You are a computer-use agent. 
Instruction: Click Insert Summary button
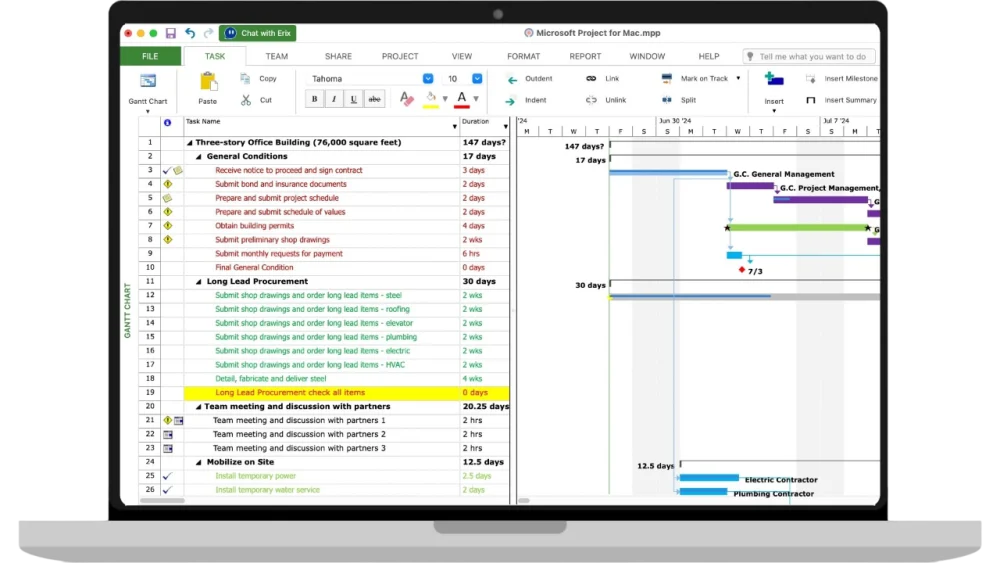tap(842, 100)
